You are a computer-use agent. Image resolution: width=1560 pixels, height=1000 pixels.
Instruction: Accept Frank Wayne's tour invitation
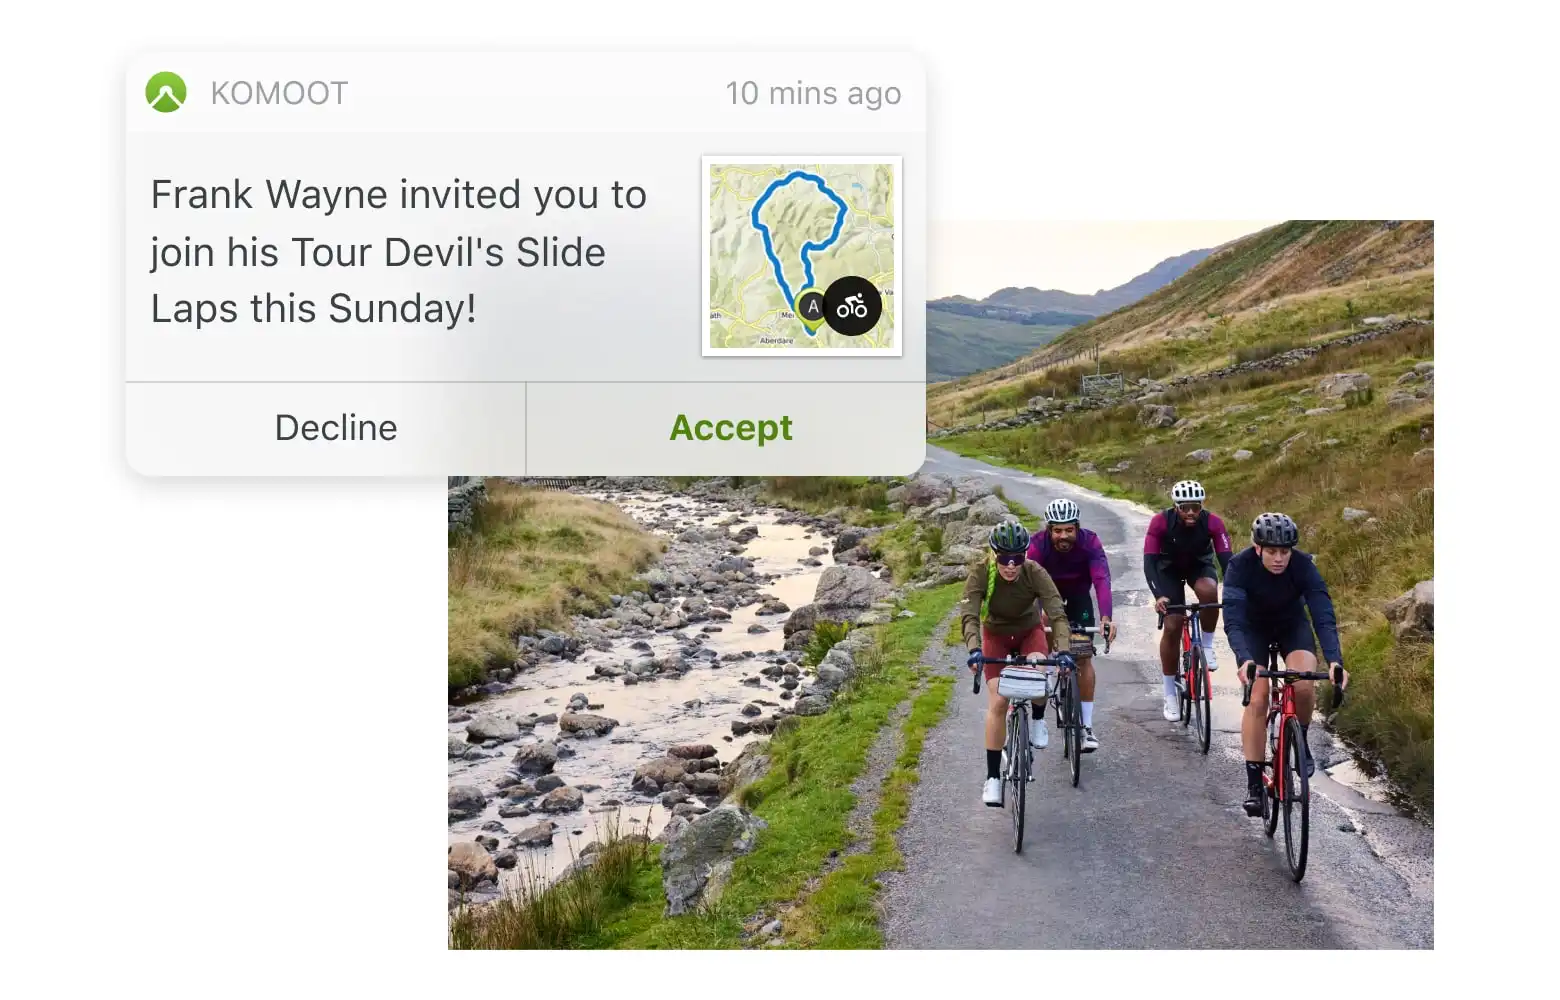tap(730, 428)
